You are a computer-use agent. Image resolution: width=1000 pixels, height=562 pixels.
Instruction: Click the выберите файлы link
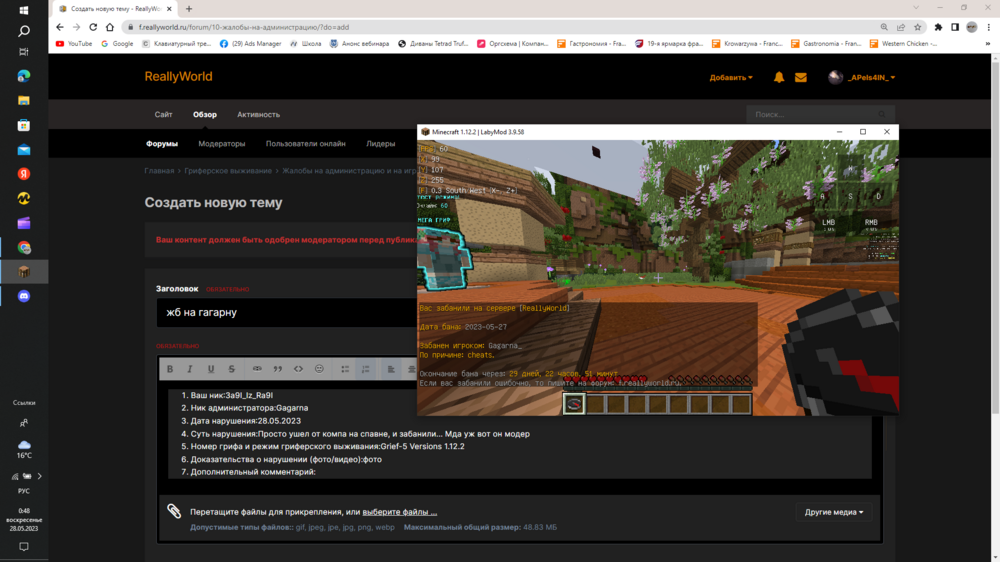pyautogui.click(x=400, y=512)
